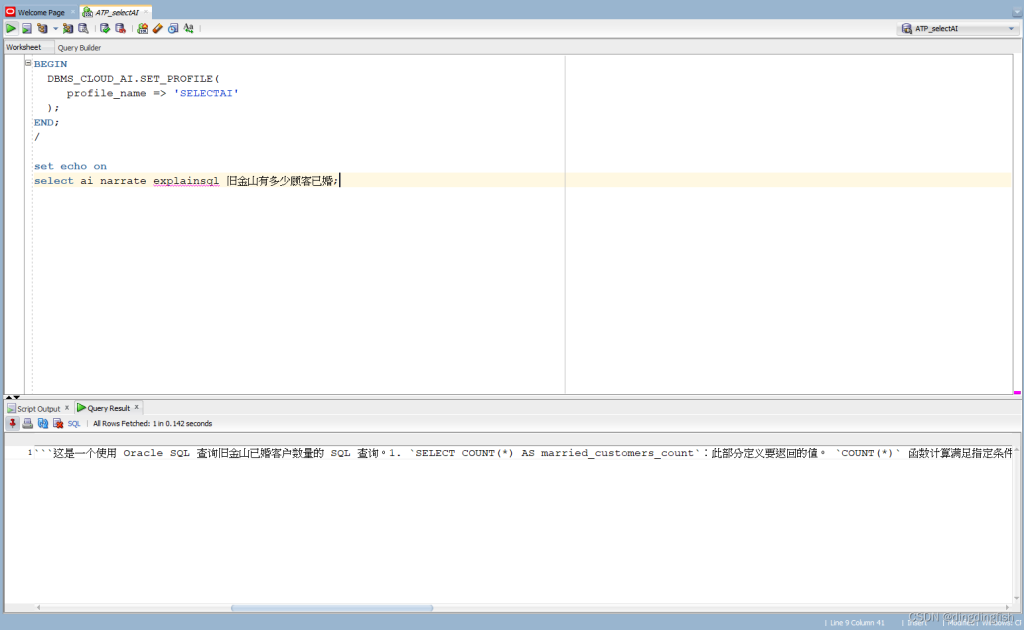Open the Explain Plan dropdown arrow
1024x630 pixels.
coord(55,29)
